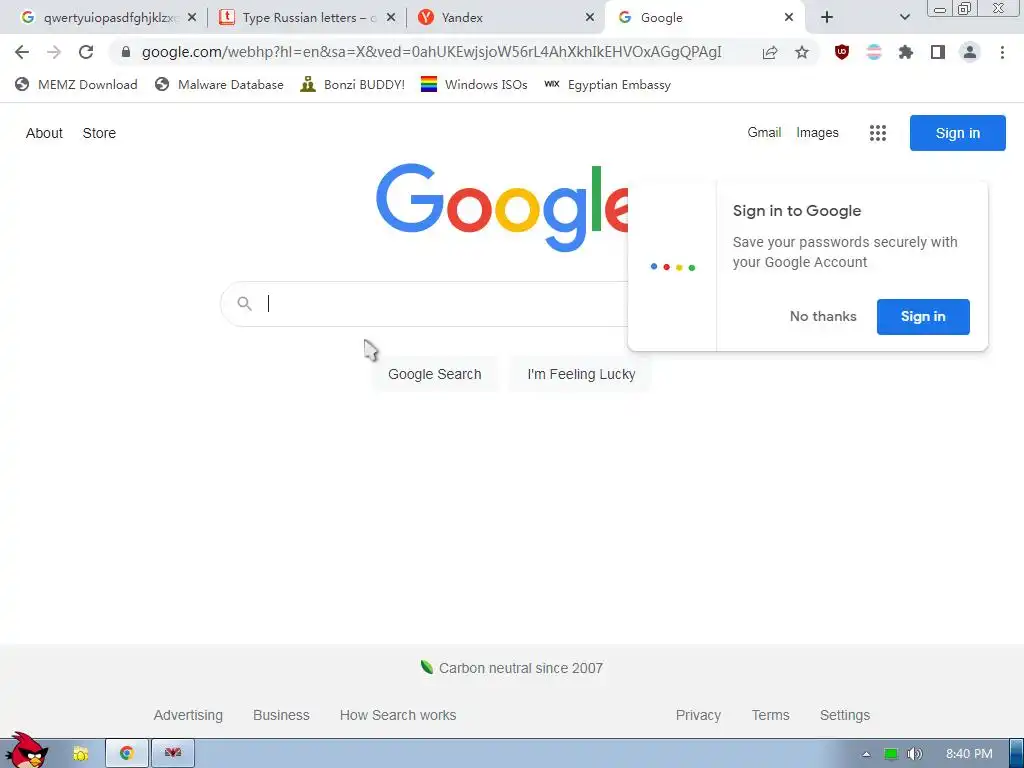
Task: Go to Gmail
Action: tap(764, 133)
